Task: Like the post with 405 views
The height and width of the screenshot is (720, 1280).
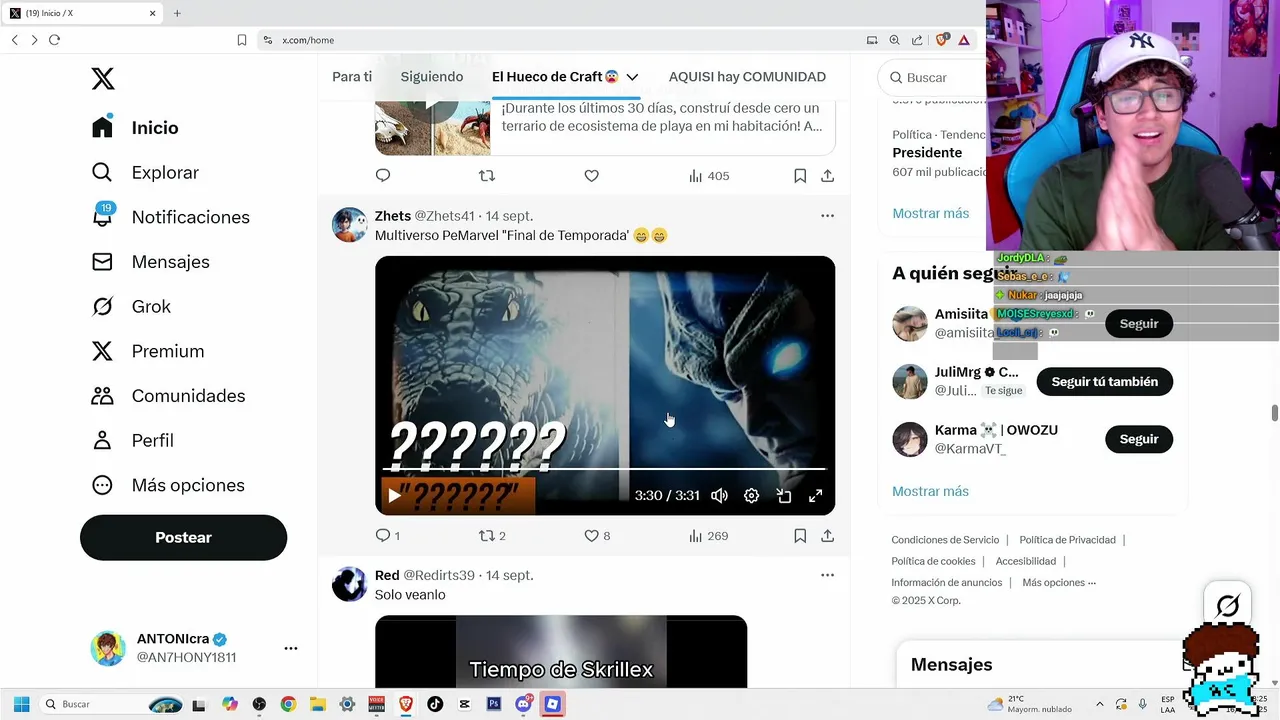Action: (592, 176)
